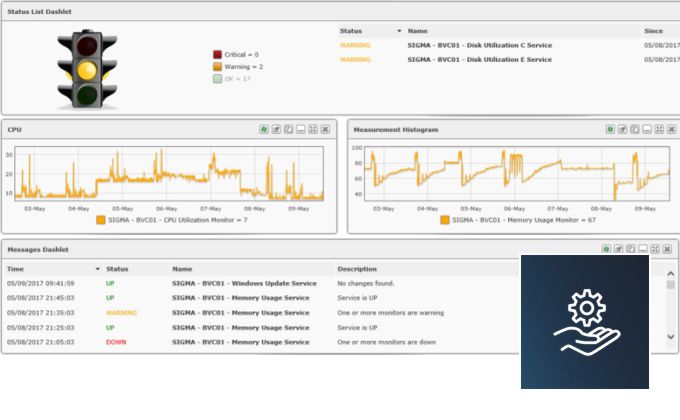Click the edit icon in Messages Dashlet header
The width and height of the screenshot is (680, 420).
pyautogui.click(x=618, y=249)
